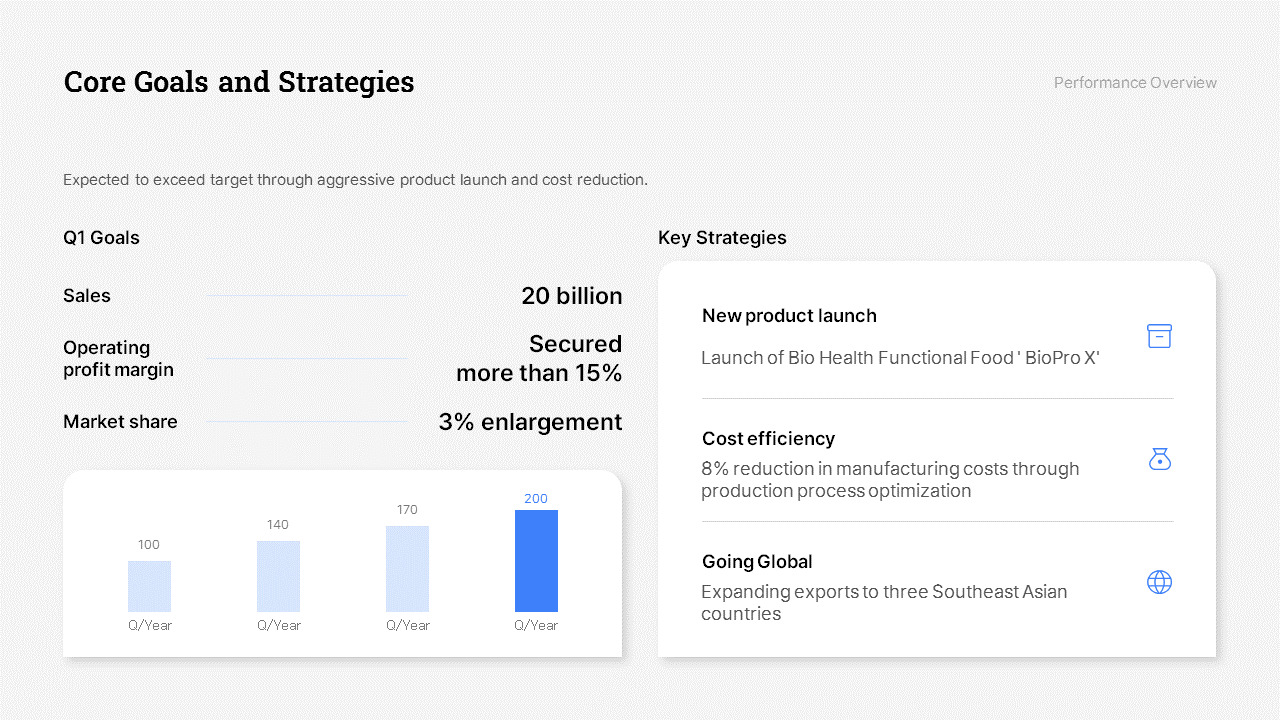The height and width of the screenshot is (720, 1280).
Task: Click the blue highlighted bar labeled 200
Action: 536,560
